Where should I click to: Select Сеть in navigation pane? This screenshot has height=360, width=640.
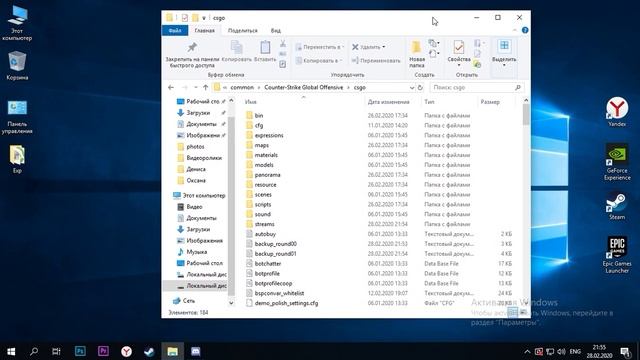point(189,301)
